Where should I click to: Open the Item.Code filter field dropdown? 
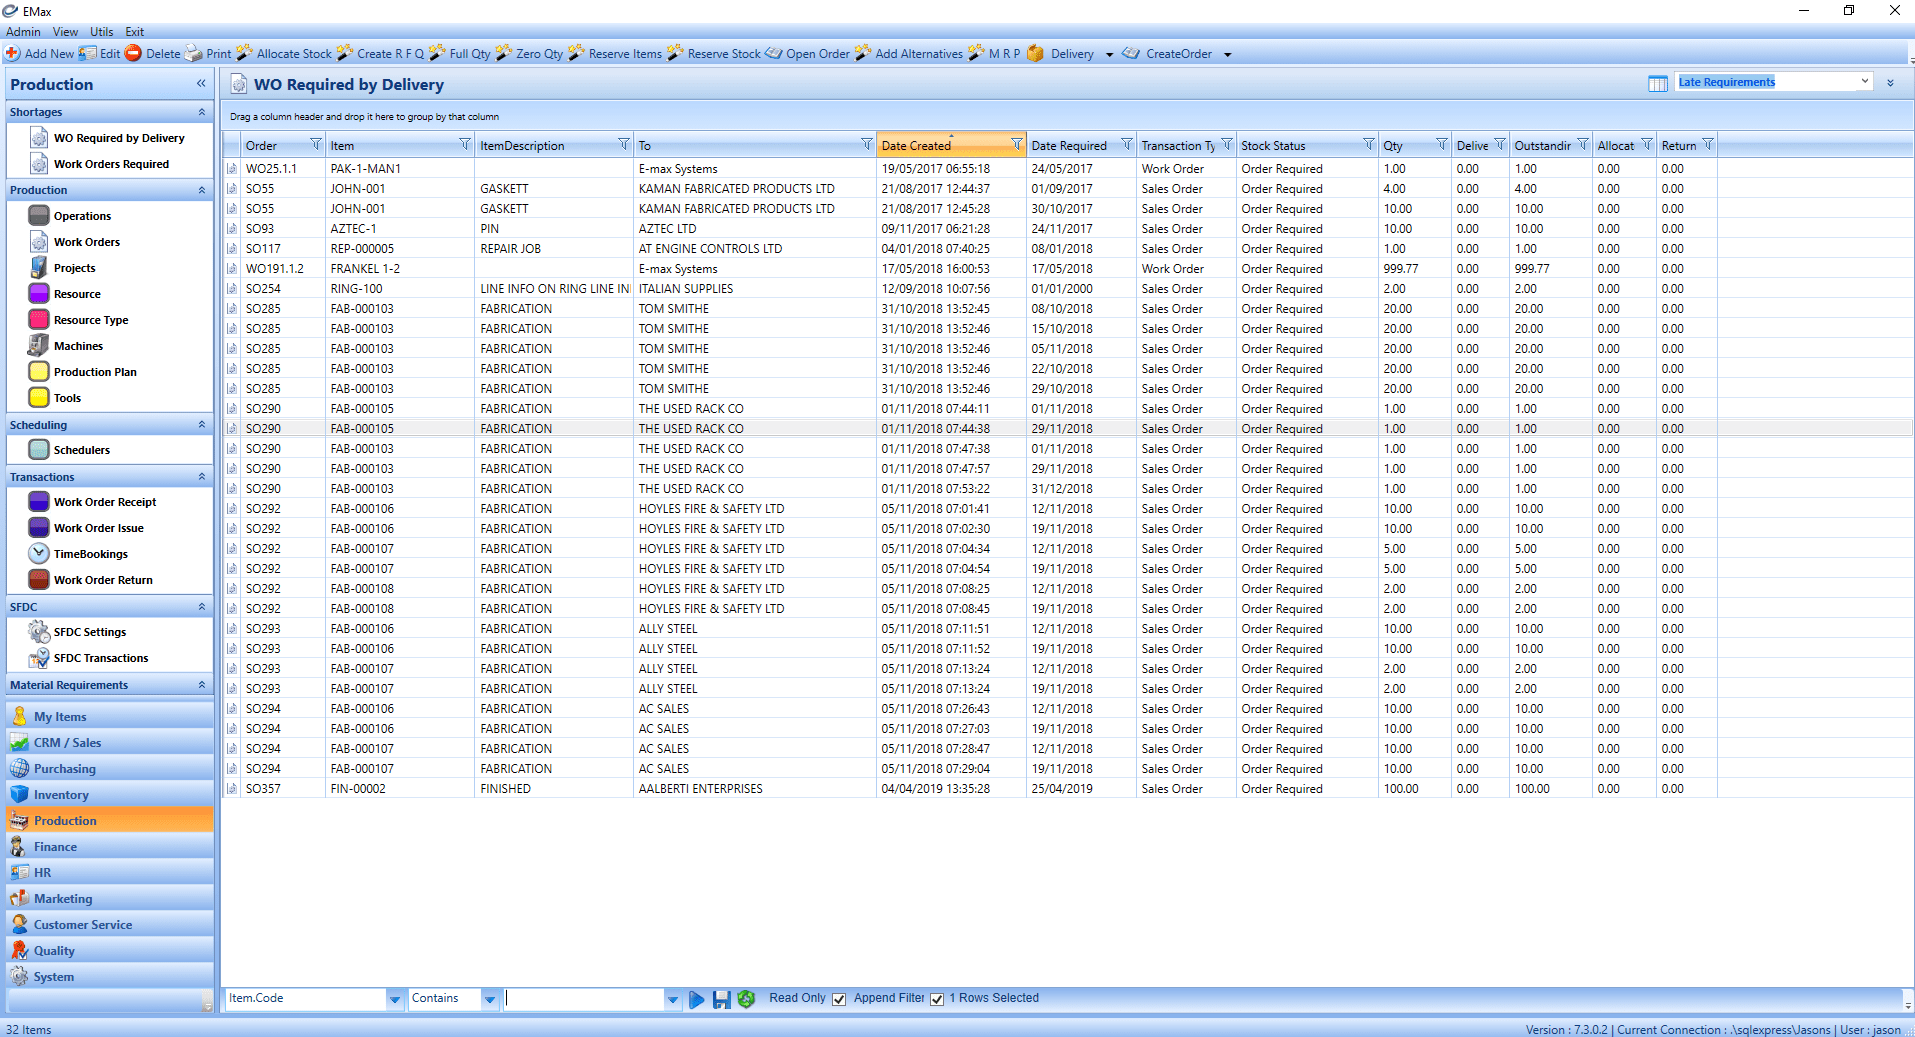(395, 999)
